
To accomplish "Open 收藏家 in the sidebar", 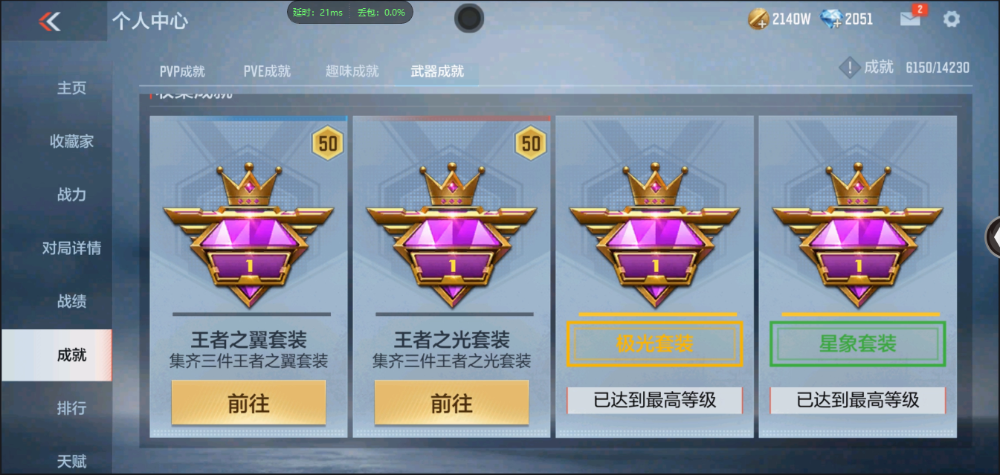I will click(71, 142).
